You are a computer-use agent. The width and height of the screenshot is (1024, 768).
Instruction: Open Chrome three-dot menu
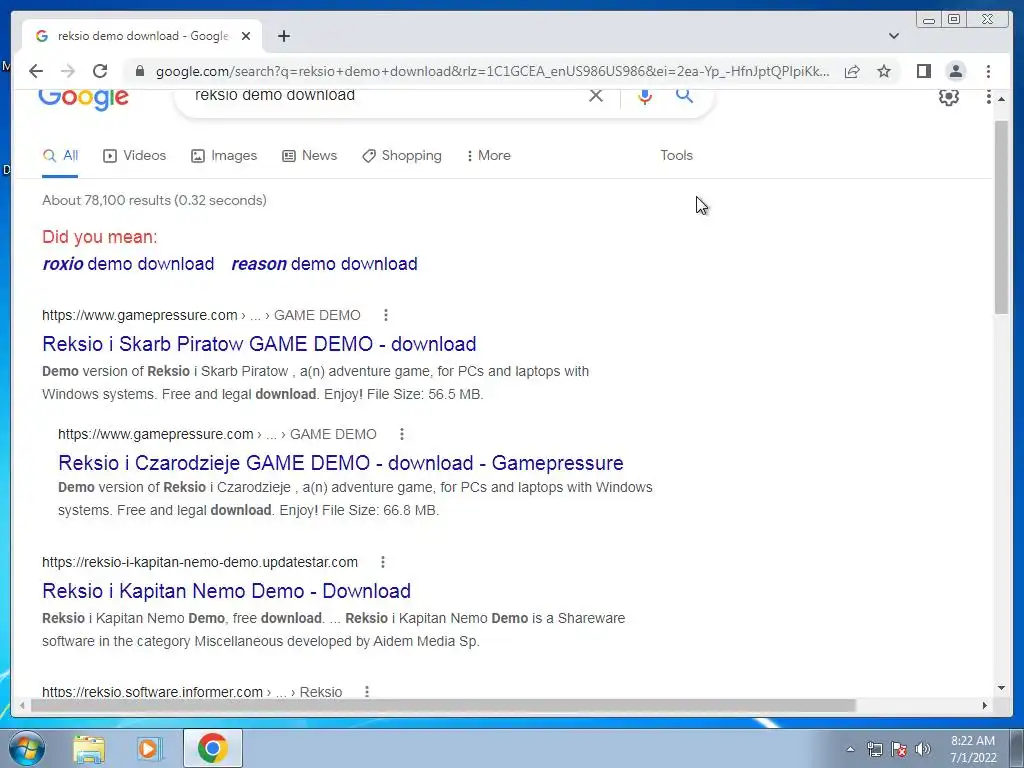988,71
